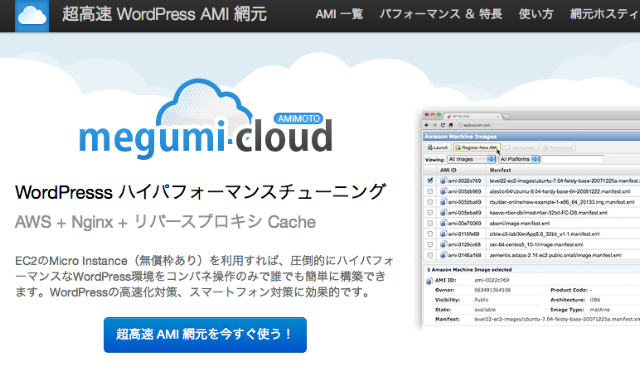640x381 pixels.
Task: Click the Launch button in AMI console
Action: (438, 147)
